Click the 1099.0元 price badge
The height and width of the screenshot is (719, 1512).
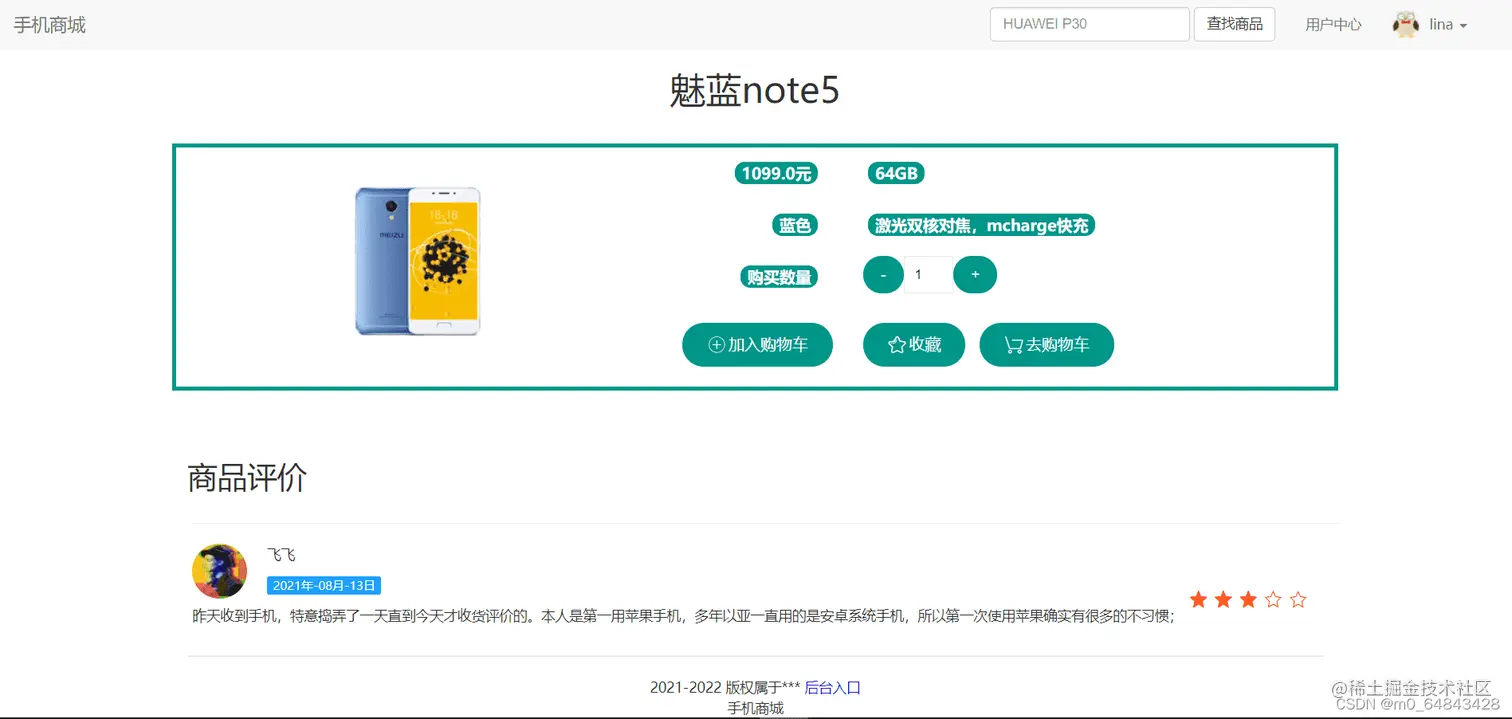click(x=776, y=172)
